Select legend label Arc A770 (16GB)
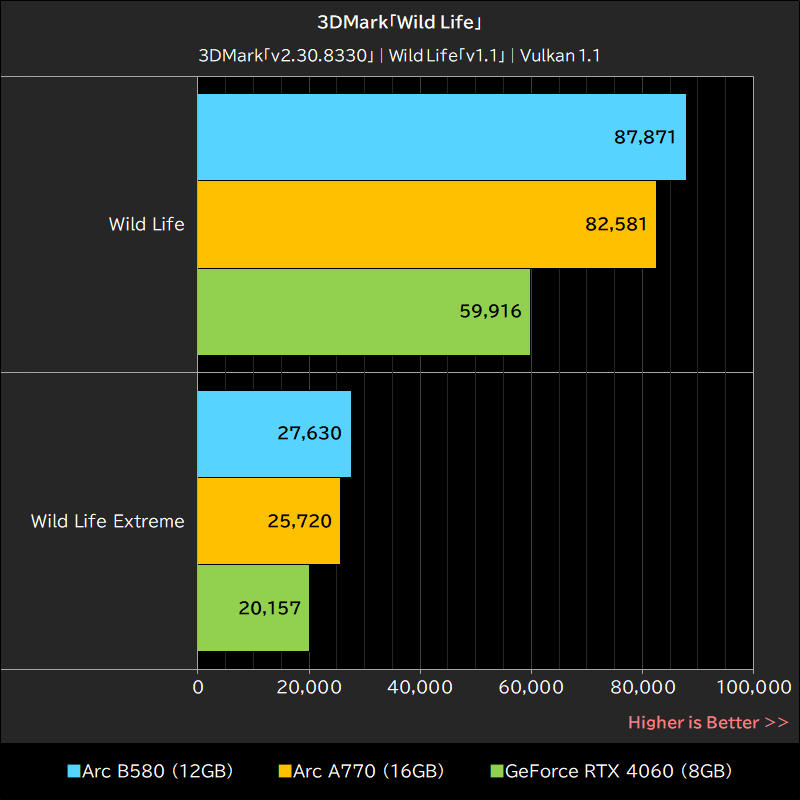Viewport: 800px width, 800px height. (x=368, y=771)
